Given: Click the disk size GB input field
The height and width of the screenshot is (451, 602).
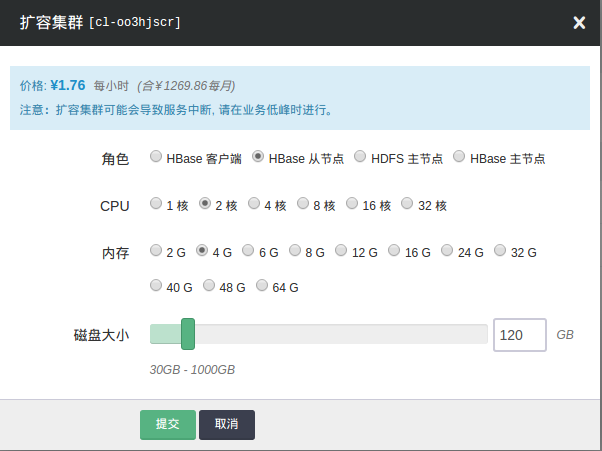Looking at the screenshot, I should pos(519,335).
